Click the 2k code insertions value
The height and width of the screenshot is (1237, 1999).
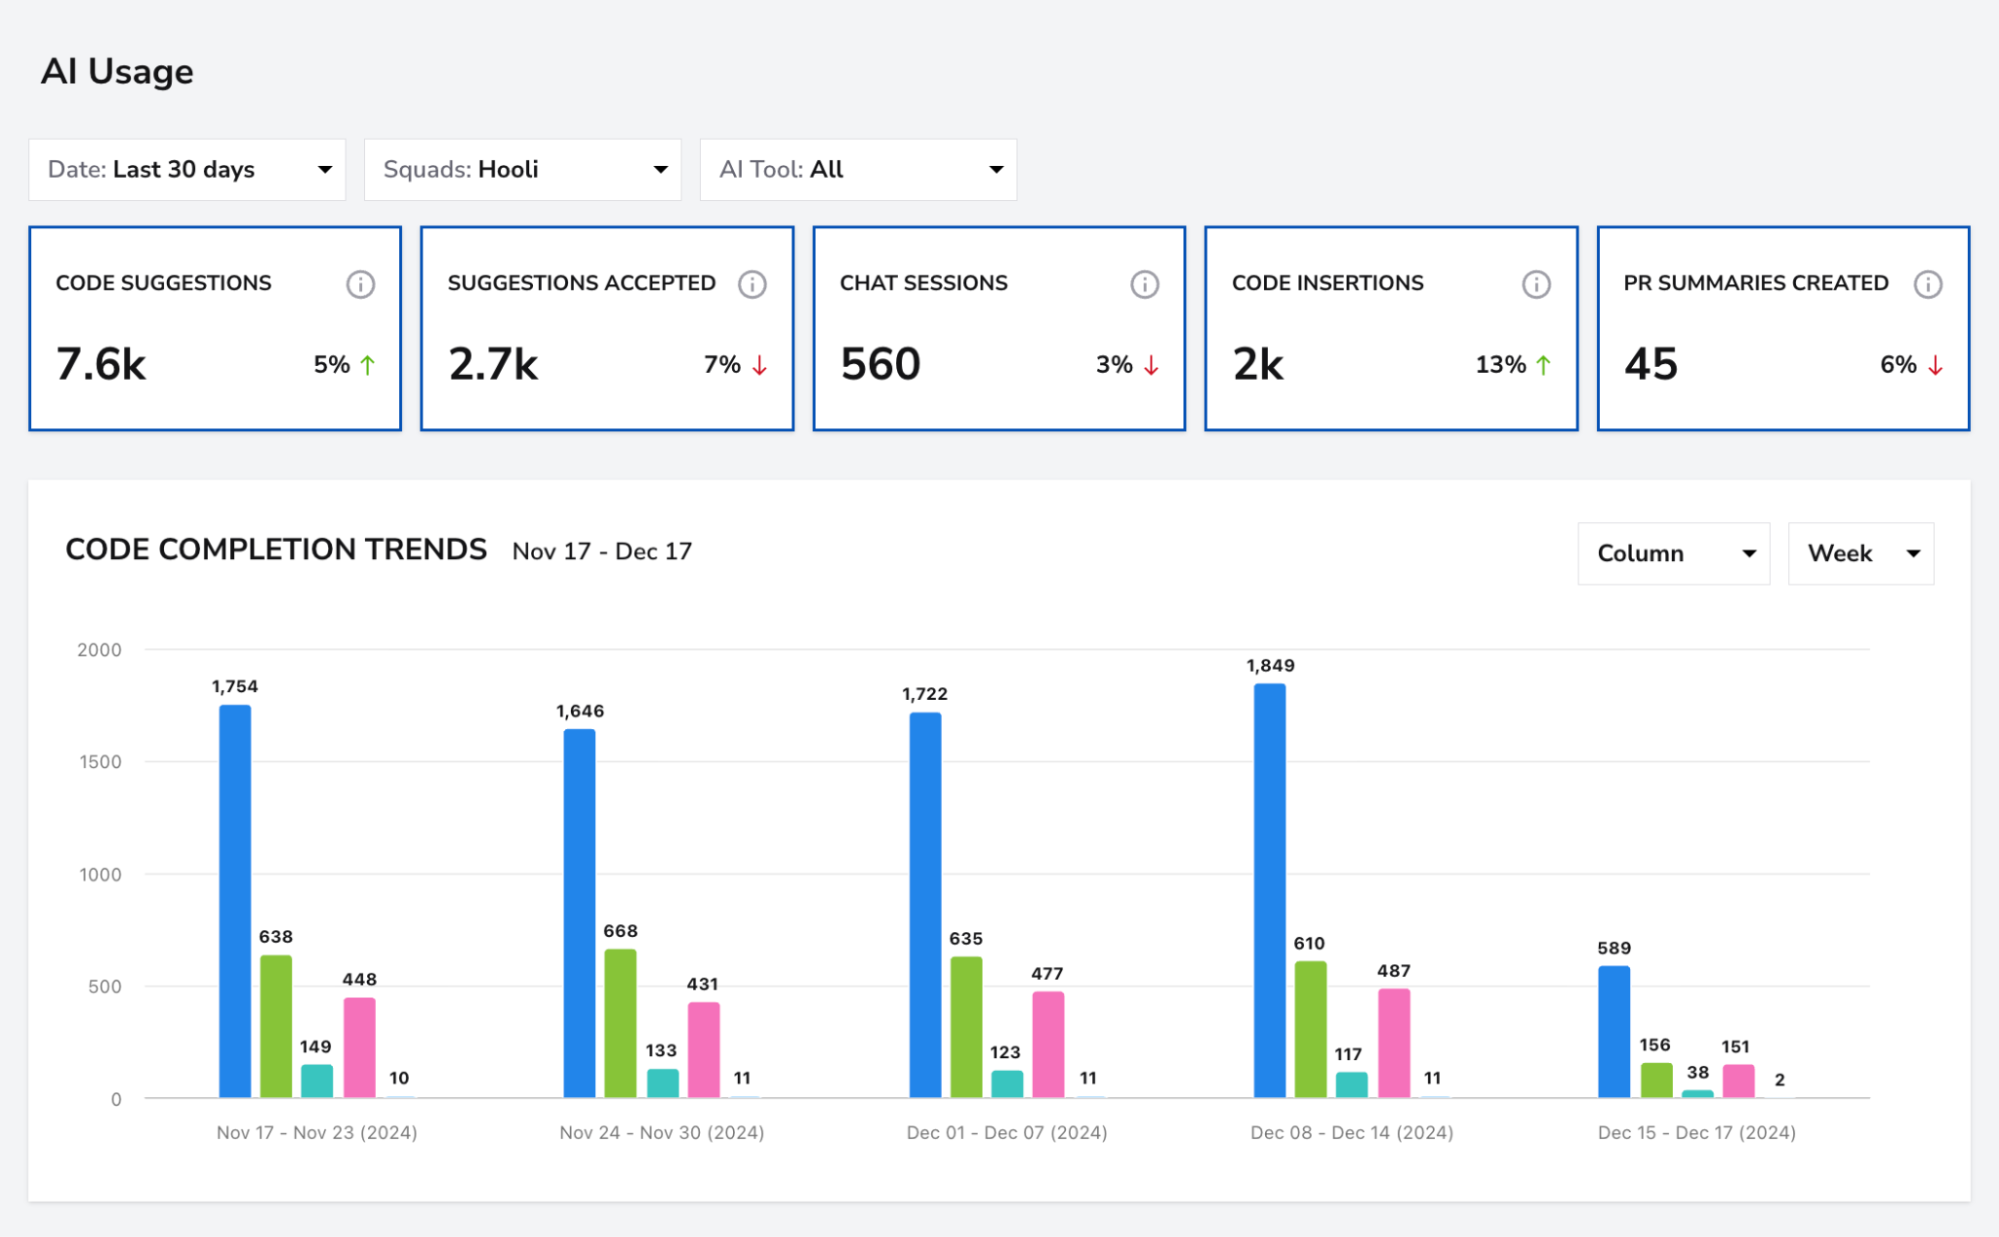click(1258, 364)
